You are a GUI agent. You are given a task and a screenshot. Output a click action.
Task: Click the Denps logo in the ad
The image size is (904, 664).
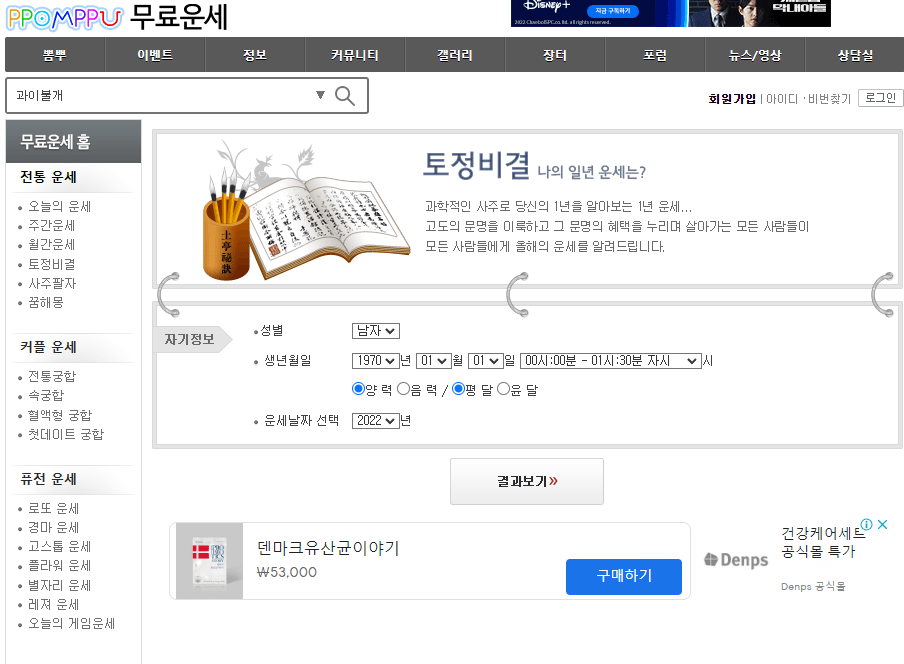tap(735, 561)
